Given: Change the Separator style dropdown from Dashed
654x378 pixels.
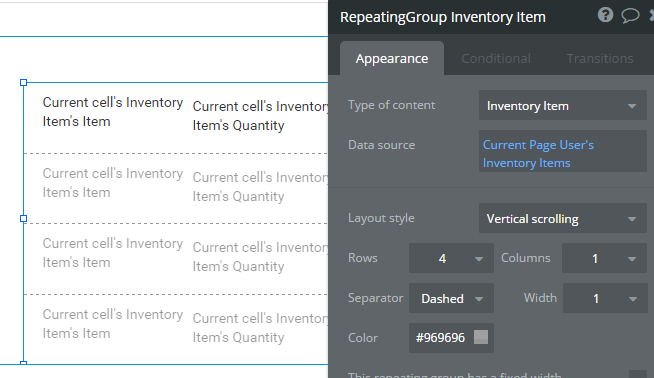Looking at the screenshot, I should (451, 298).
